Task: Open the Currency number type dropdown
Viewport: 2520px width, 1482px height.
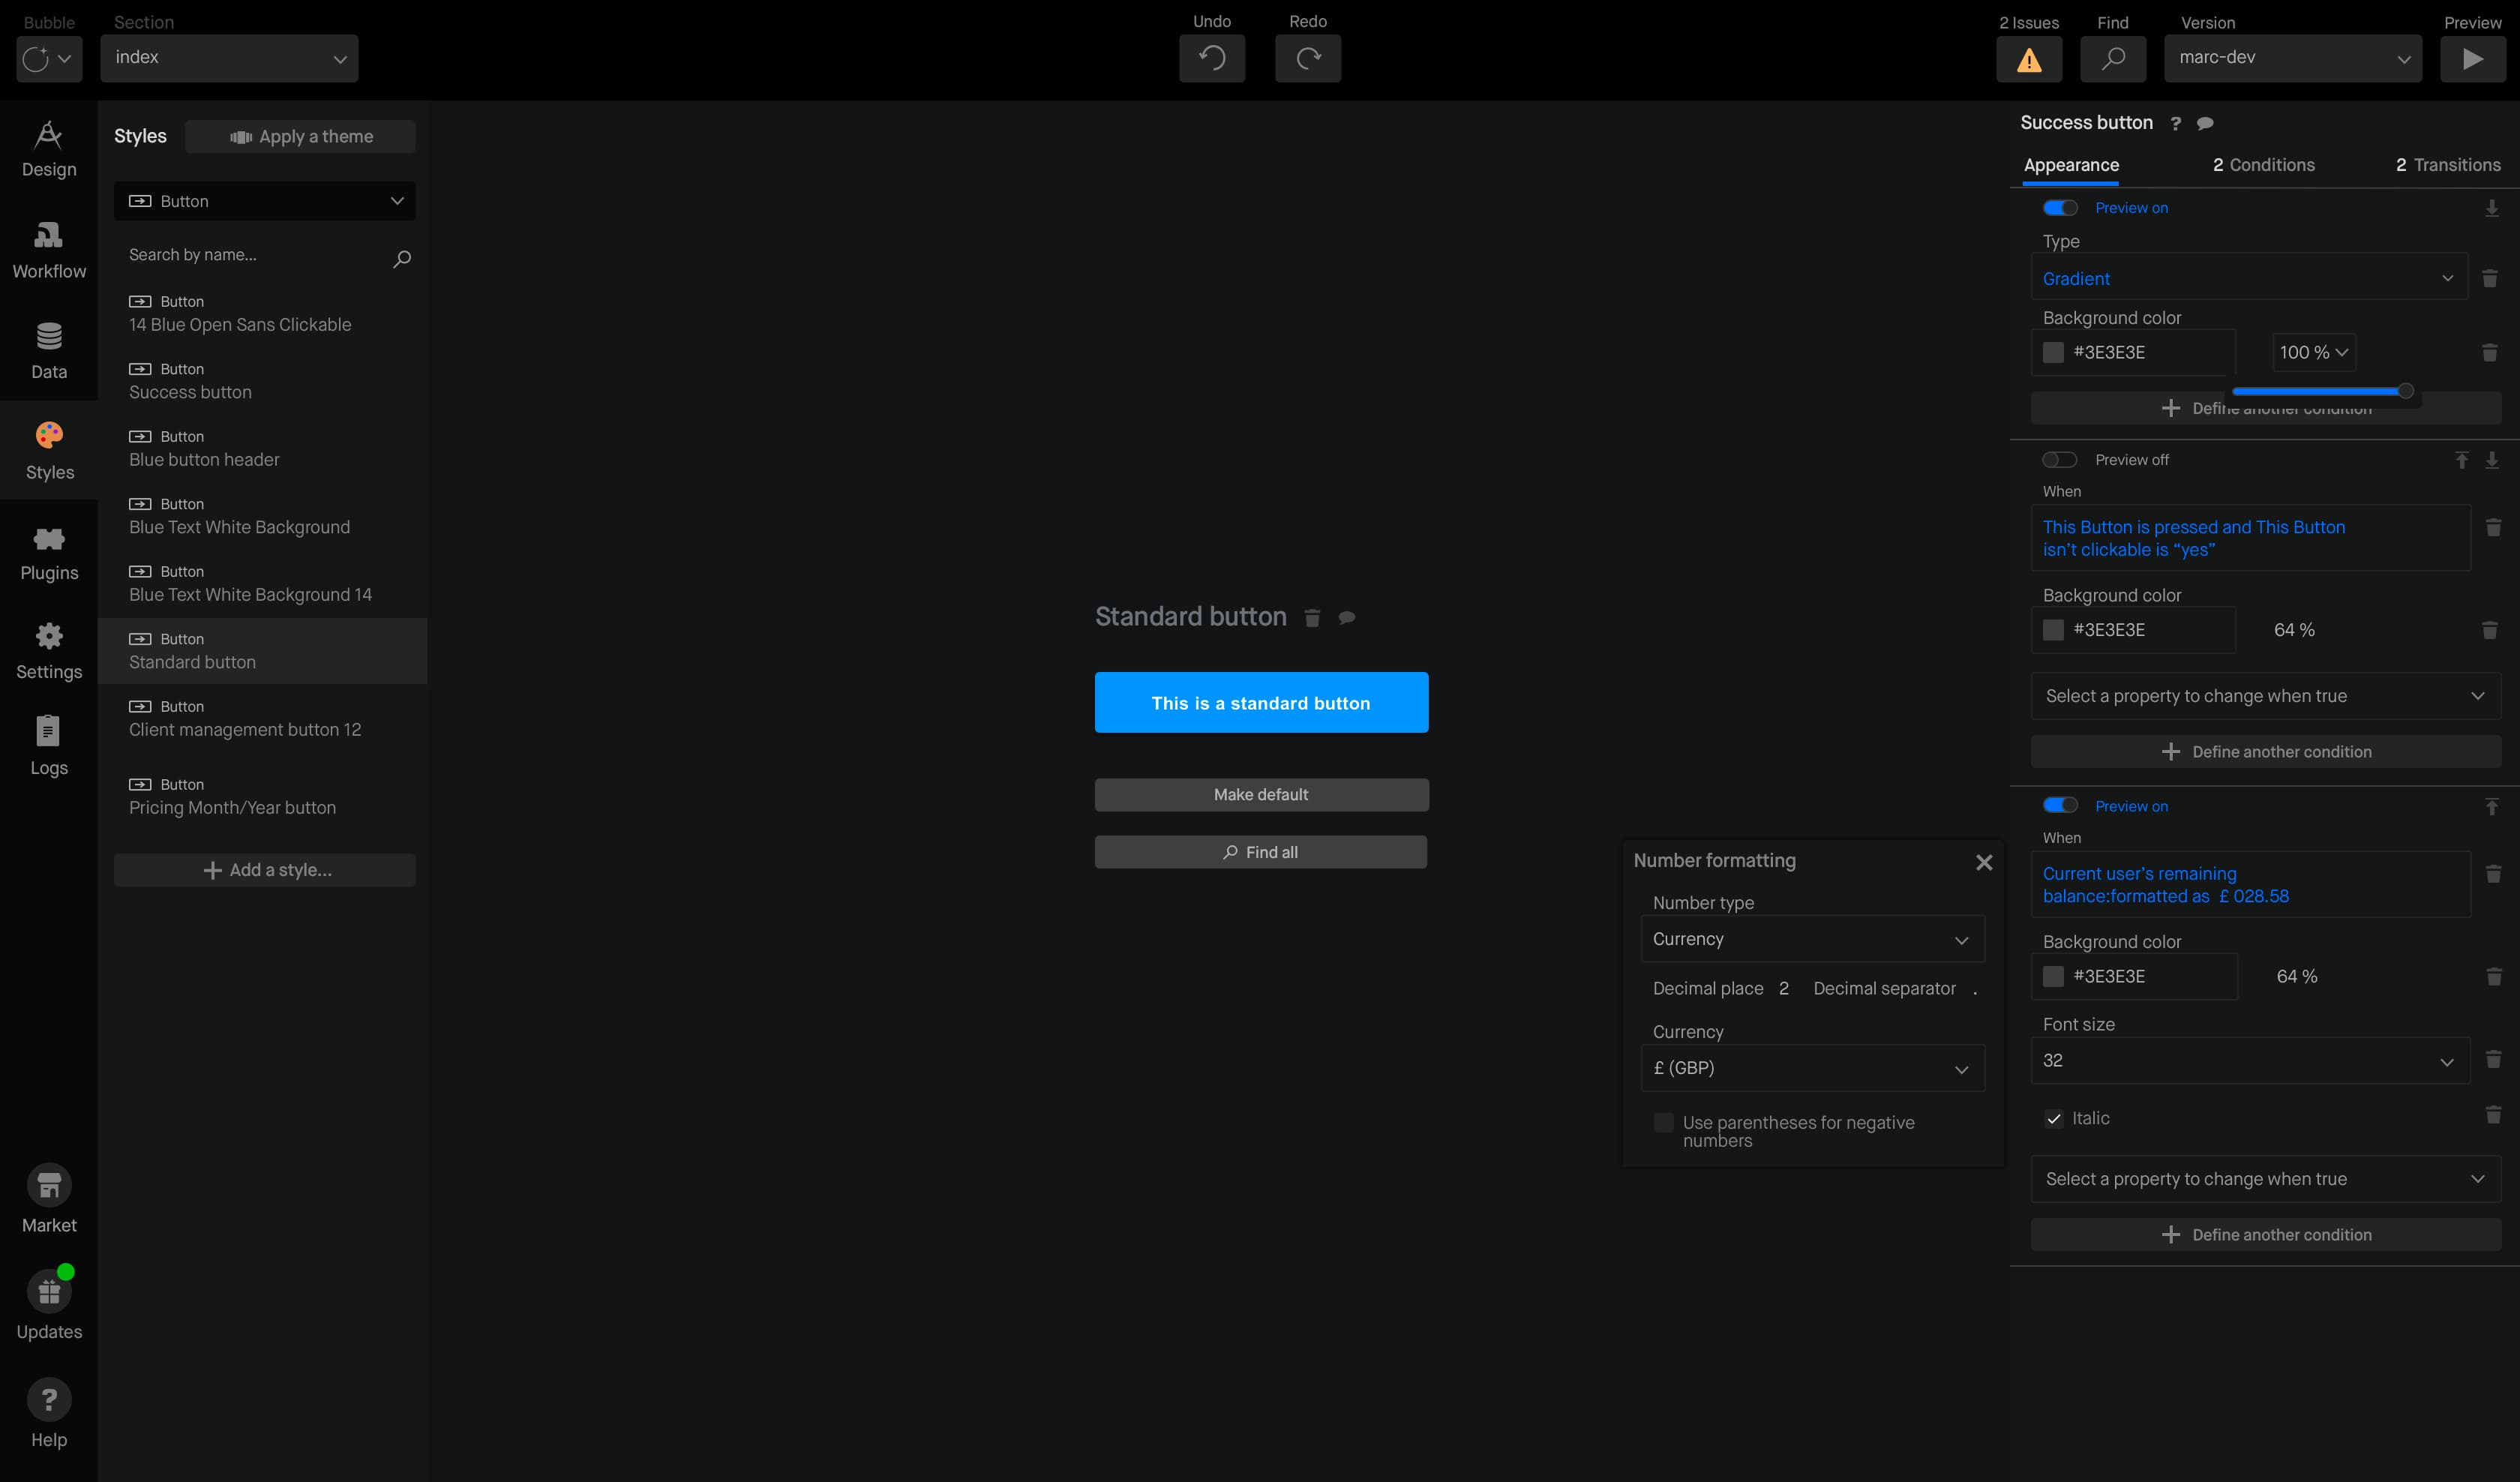Action: pyautogui.click(x=1806, y=938)
